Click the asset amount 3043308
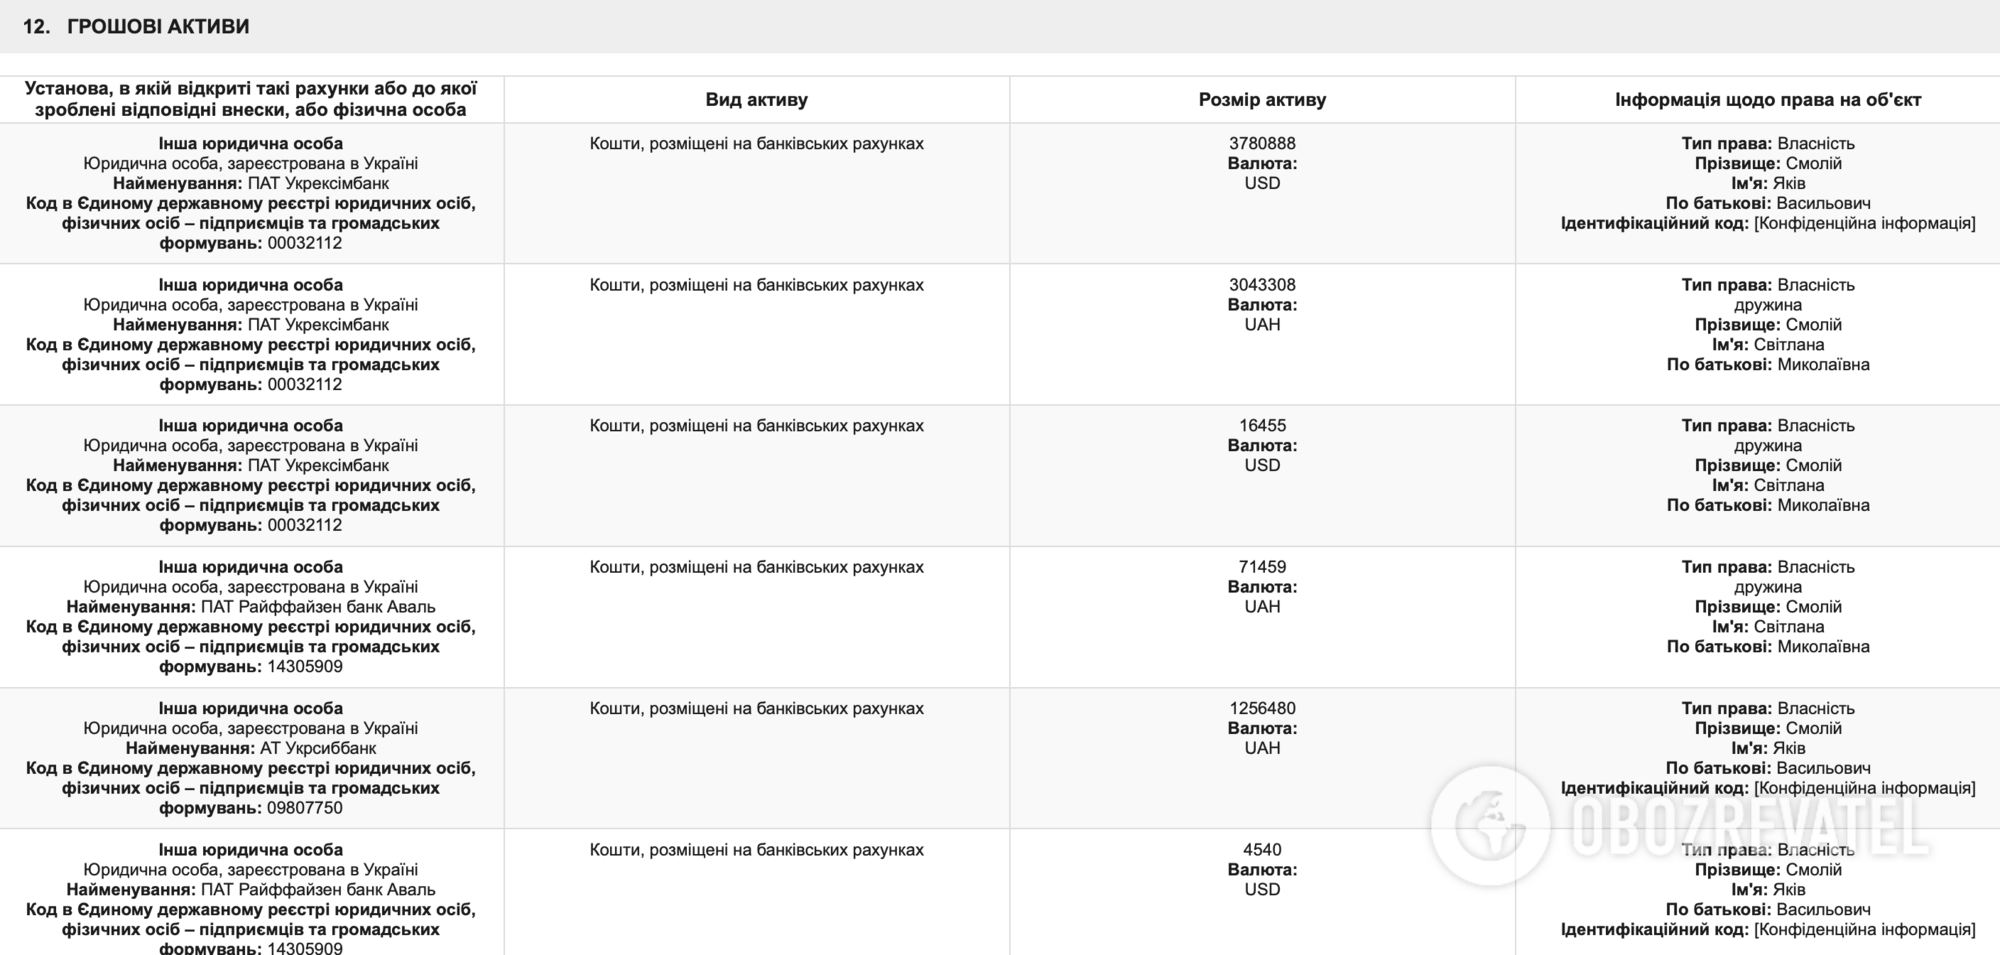The height and width of the screenshot is (955, 2000). (x=1262, y=285)
